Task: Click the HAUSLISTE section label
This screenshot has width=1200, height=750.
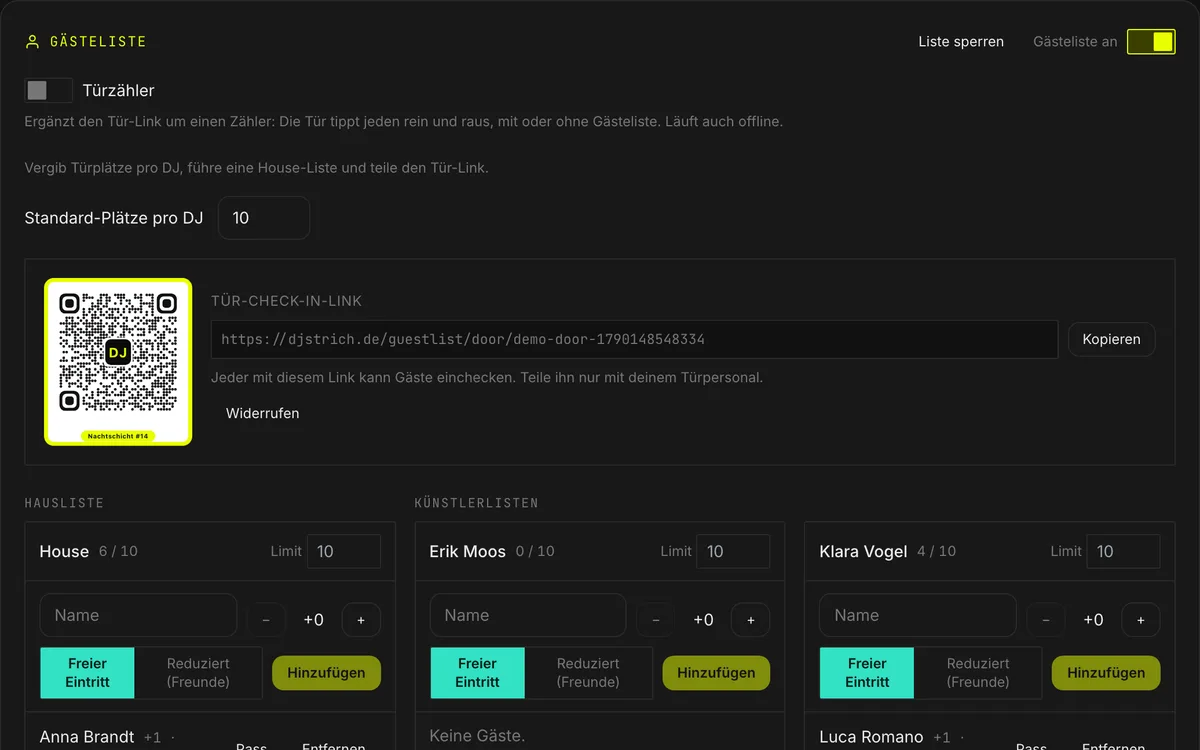Action: 64,503
